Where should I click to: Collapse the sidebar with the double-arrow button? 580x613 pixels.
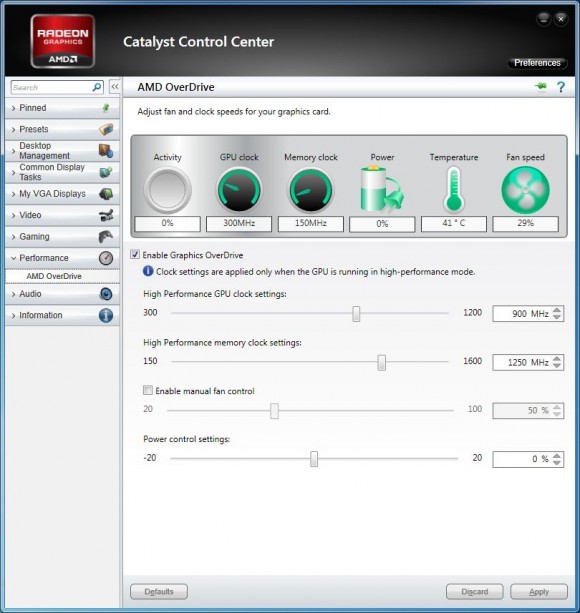pyautogui.click(x=115, y=87)
